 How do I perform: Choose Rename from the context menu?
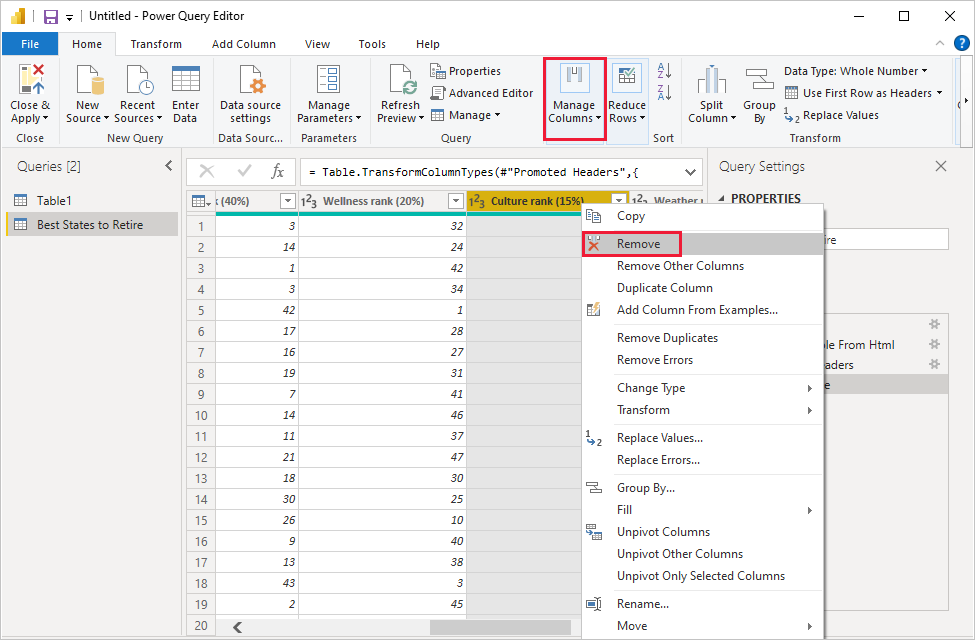pyautogui.click(x=703, y=604)
